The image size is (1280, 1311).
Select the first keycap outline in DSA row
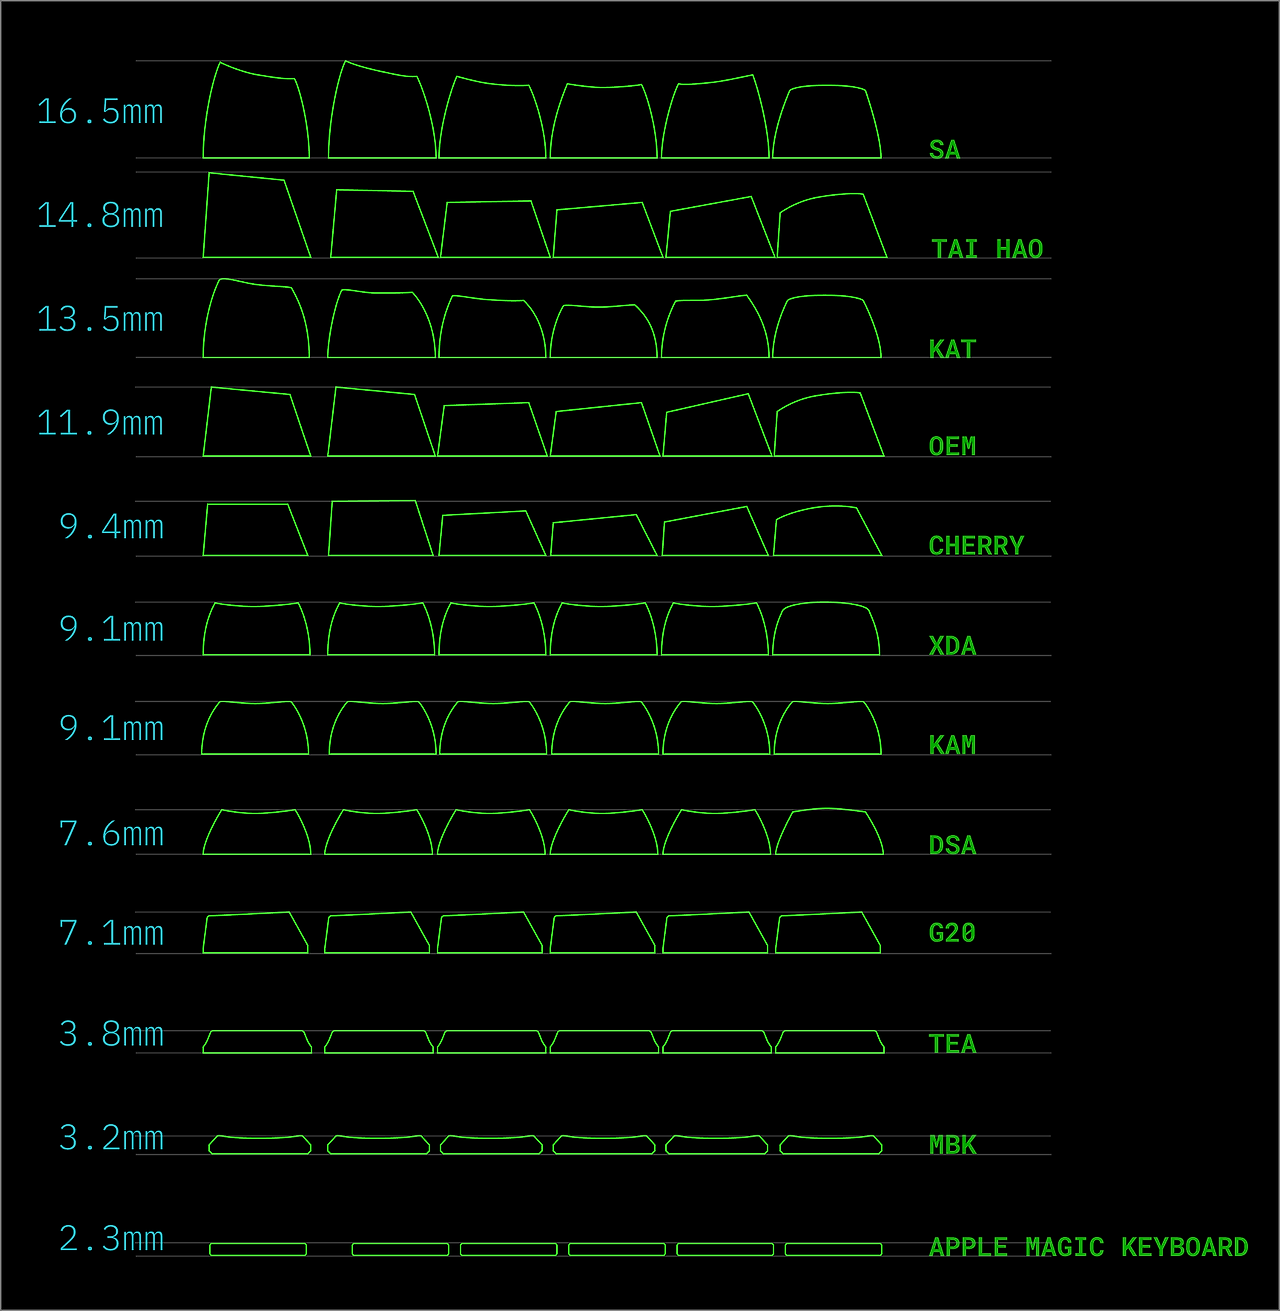(x=257, y=832)
